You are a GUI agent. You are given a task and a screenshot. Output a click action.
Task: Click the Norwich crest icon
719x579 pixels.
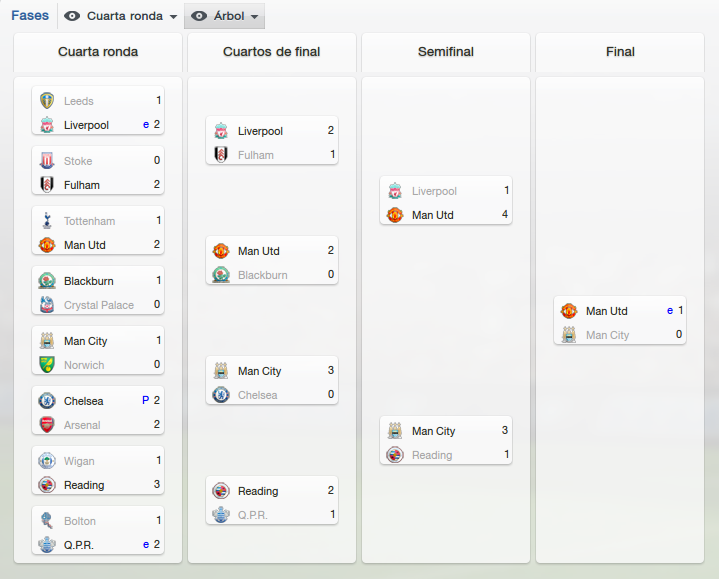pyautogui.click(x=47, y=364)
